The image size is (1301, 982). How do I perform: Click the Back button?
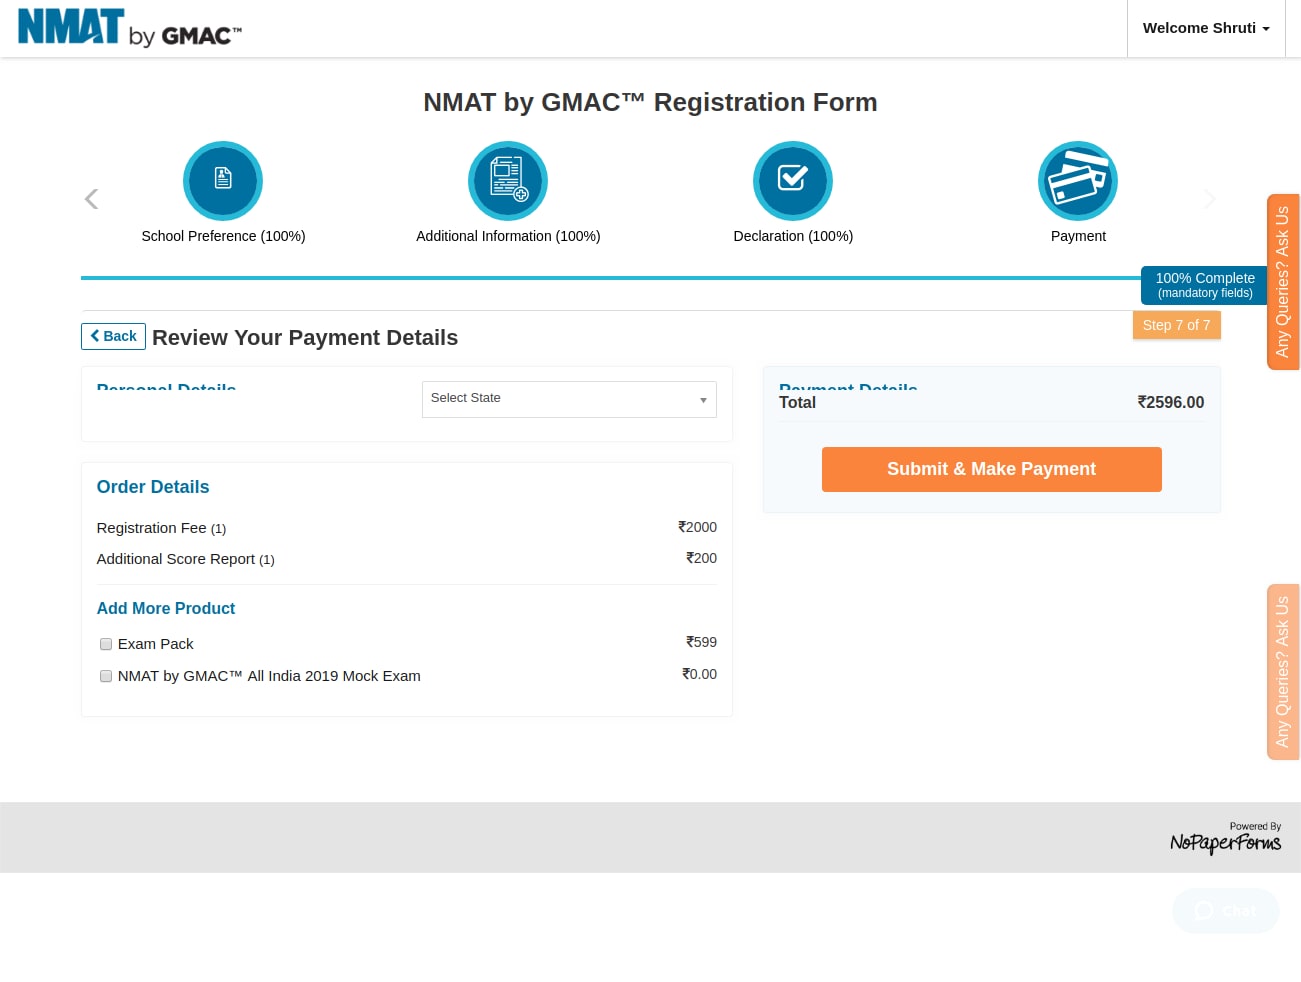pyautogui.click(x=113, y=336)
